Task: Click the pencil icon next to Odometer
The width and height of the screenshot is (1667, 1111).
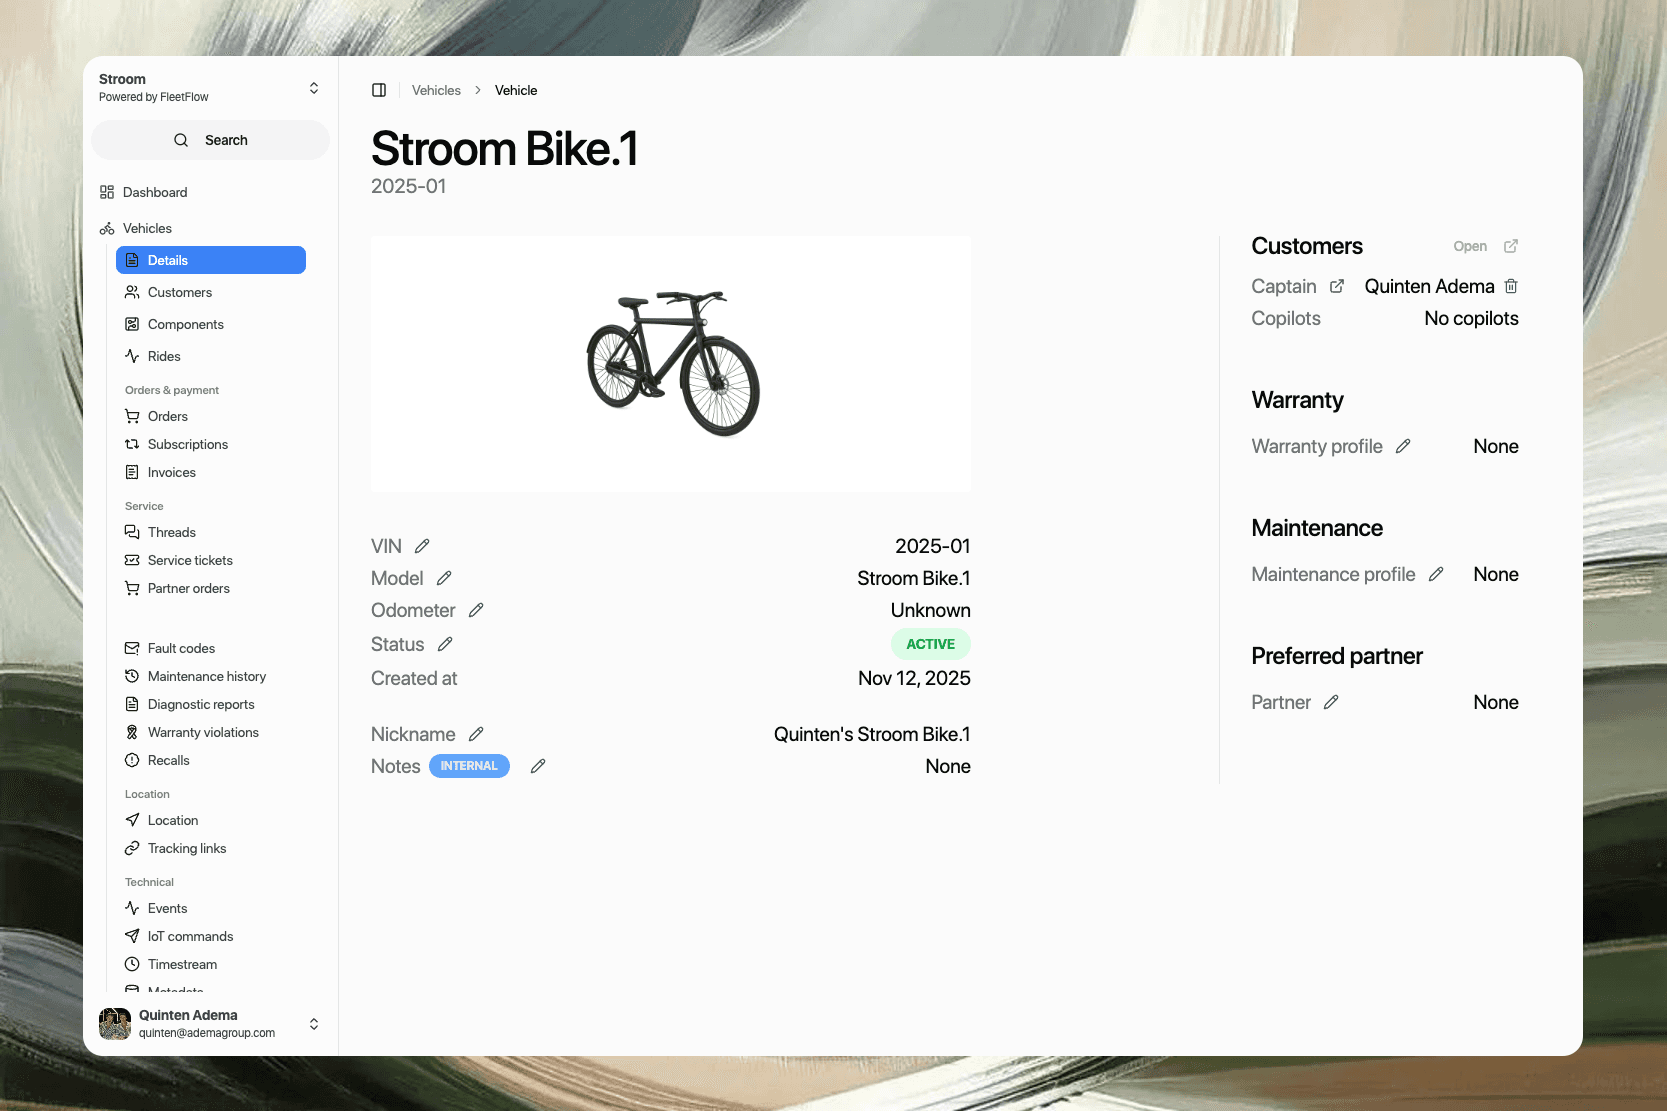Action: pos(476,610)
